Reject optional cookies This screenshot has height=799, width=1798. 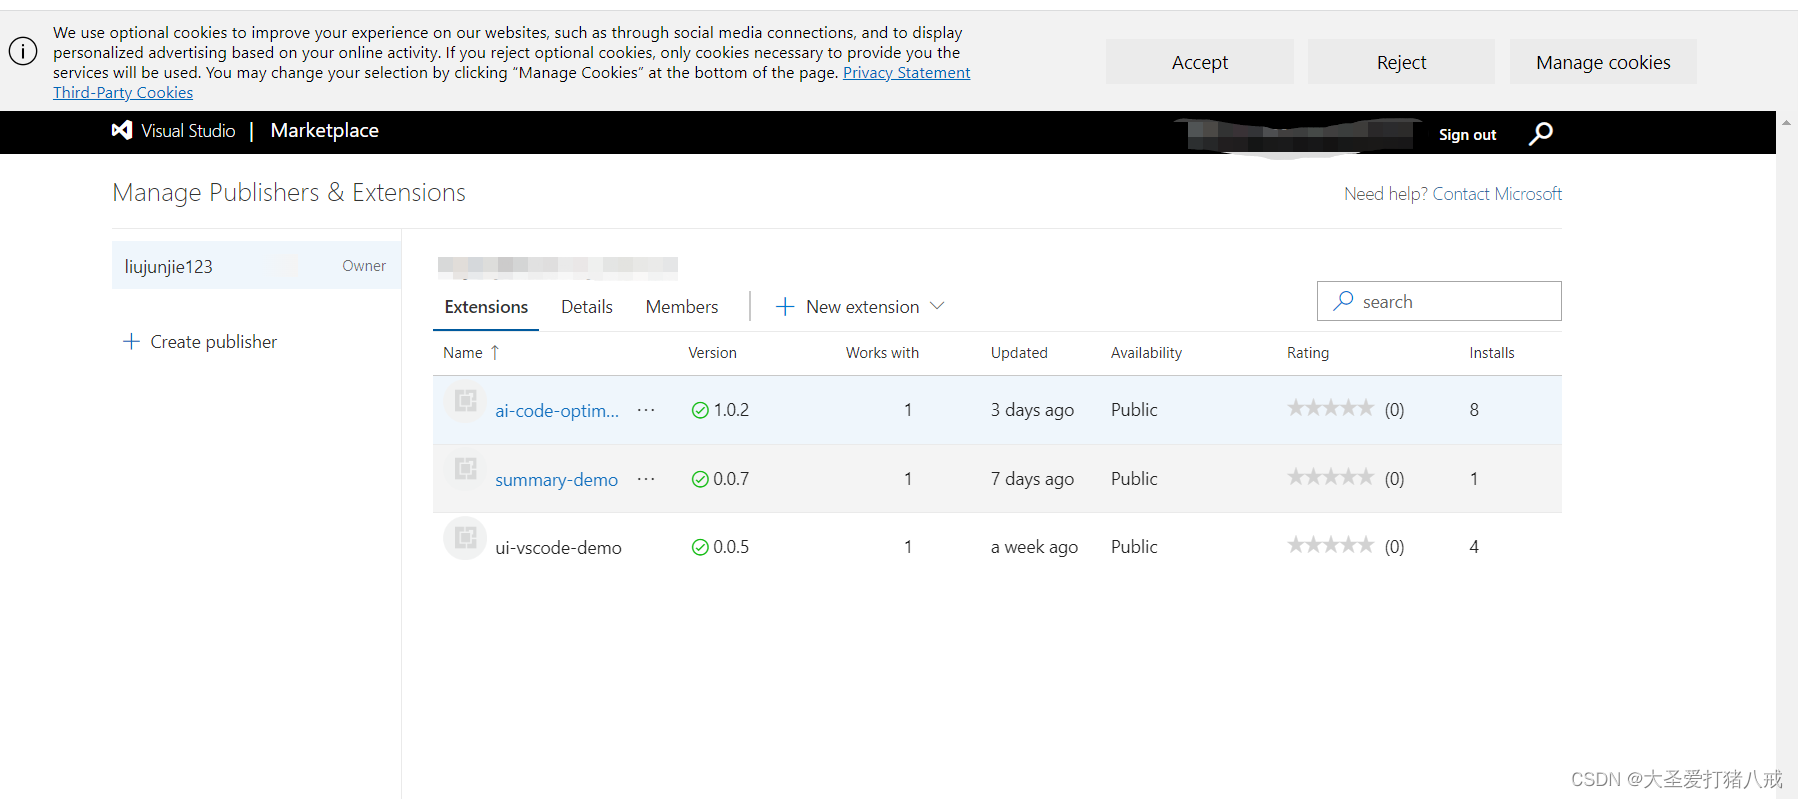coord(1401,62)
